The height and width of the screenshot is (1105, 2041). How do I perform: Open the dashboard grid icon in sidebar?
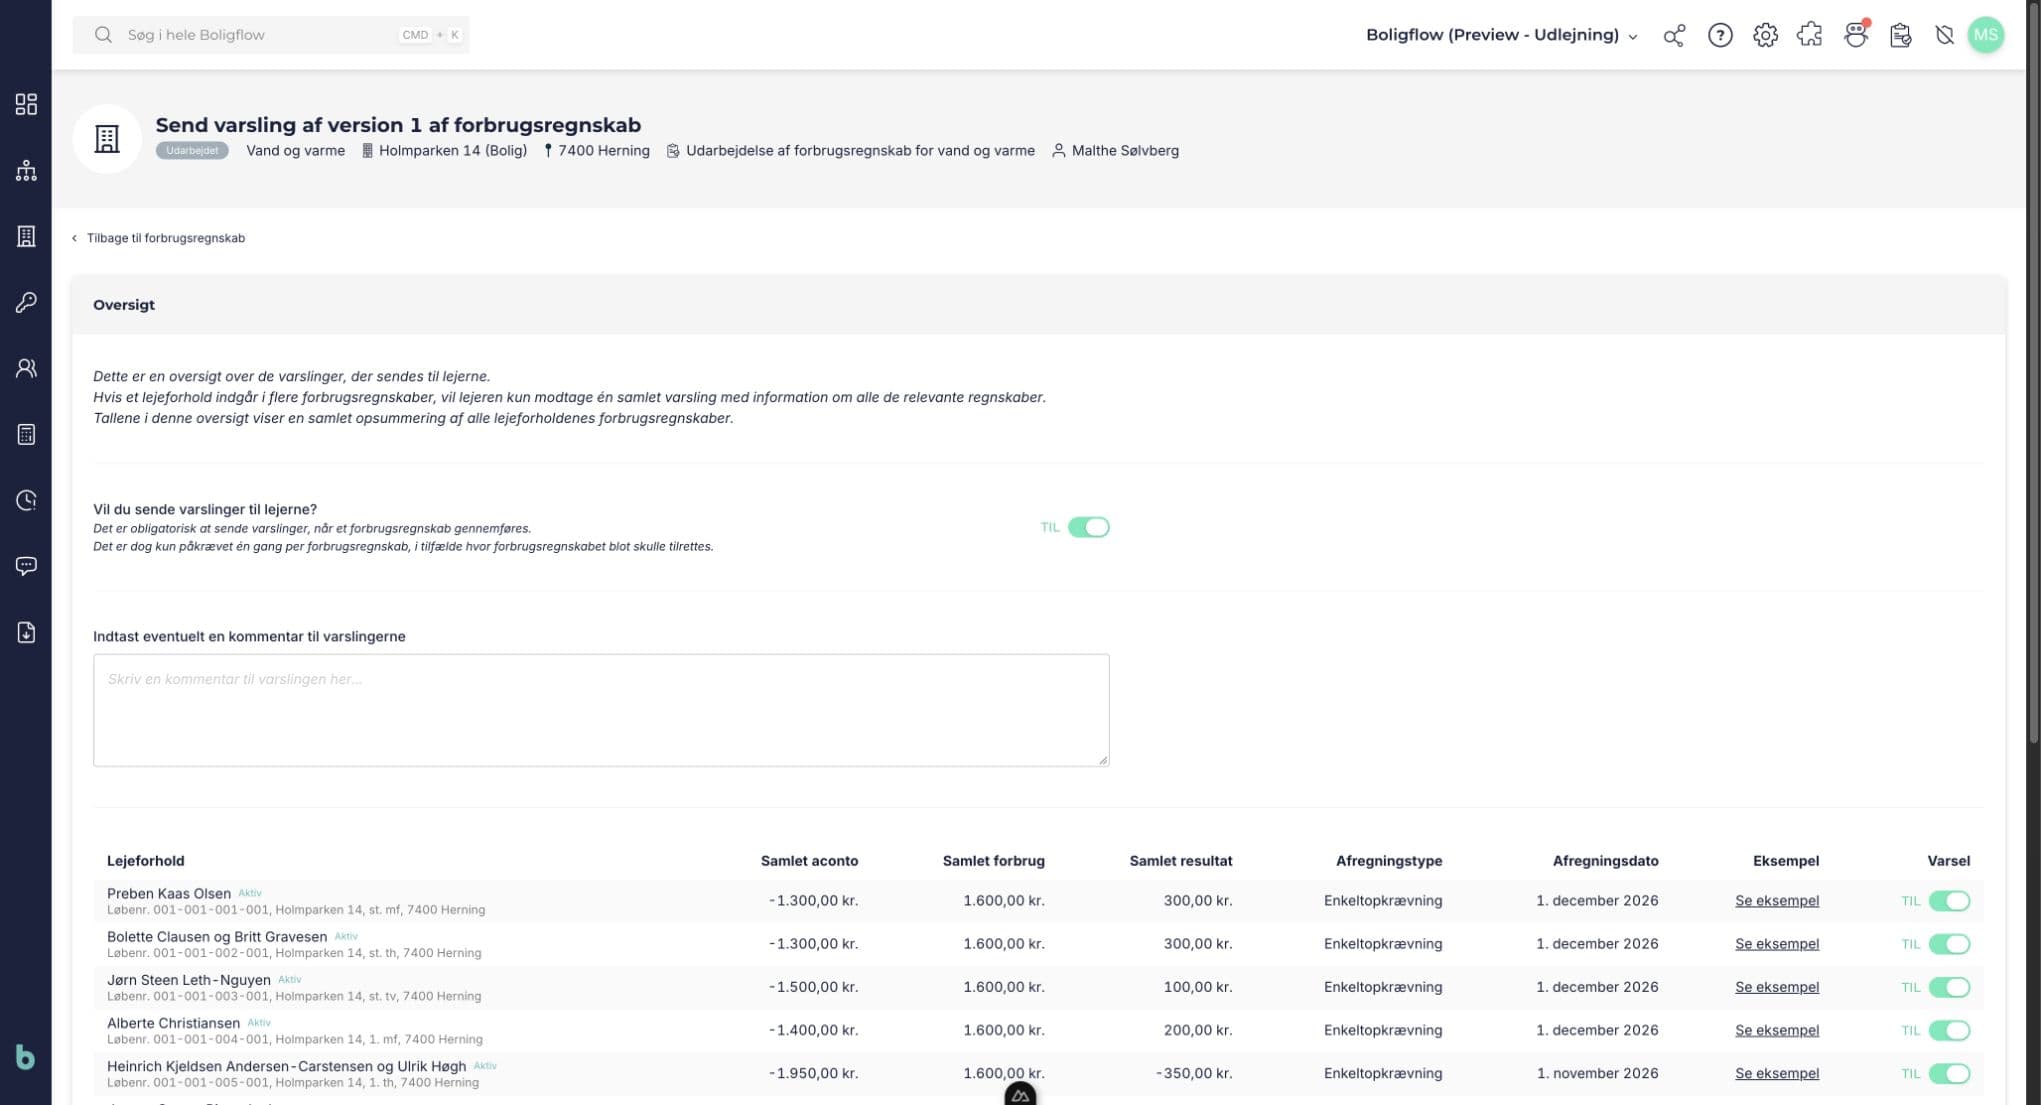pos(26,104)
